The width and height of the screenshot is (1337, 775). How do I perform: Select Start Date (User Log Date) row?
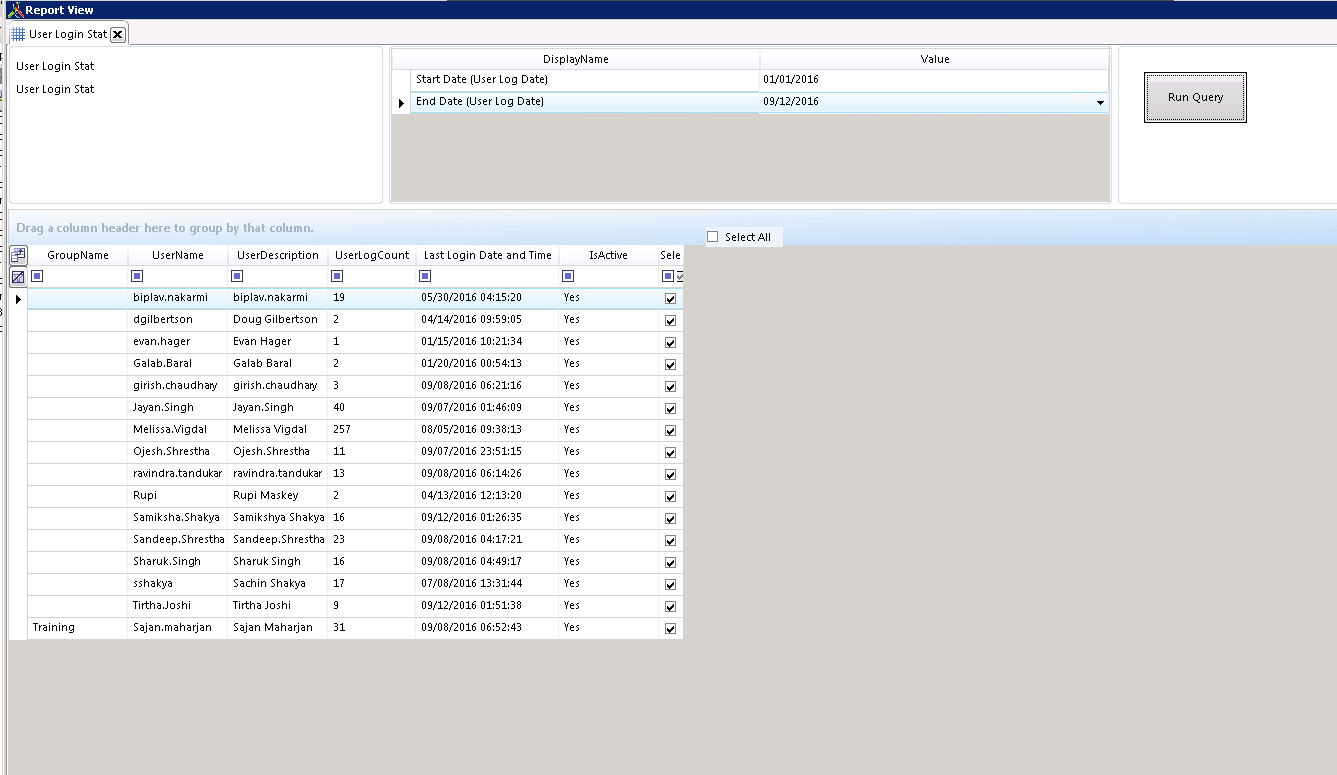[585, 80]
